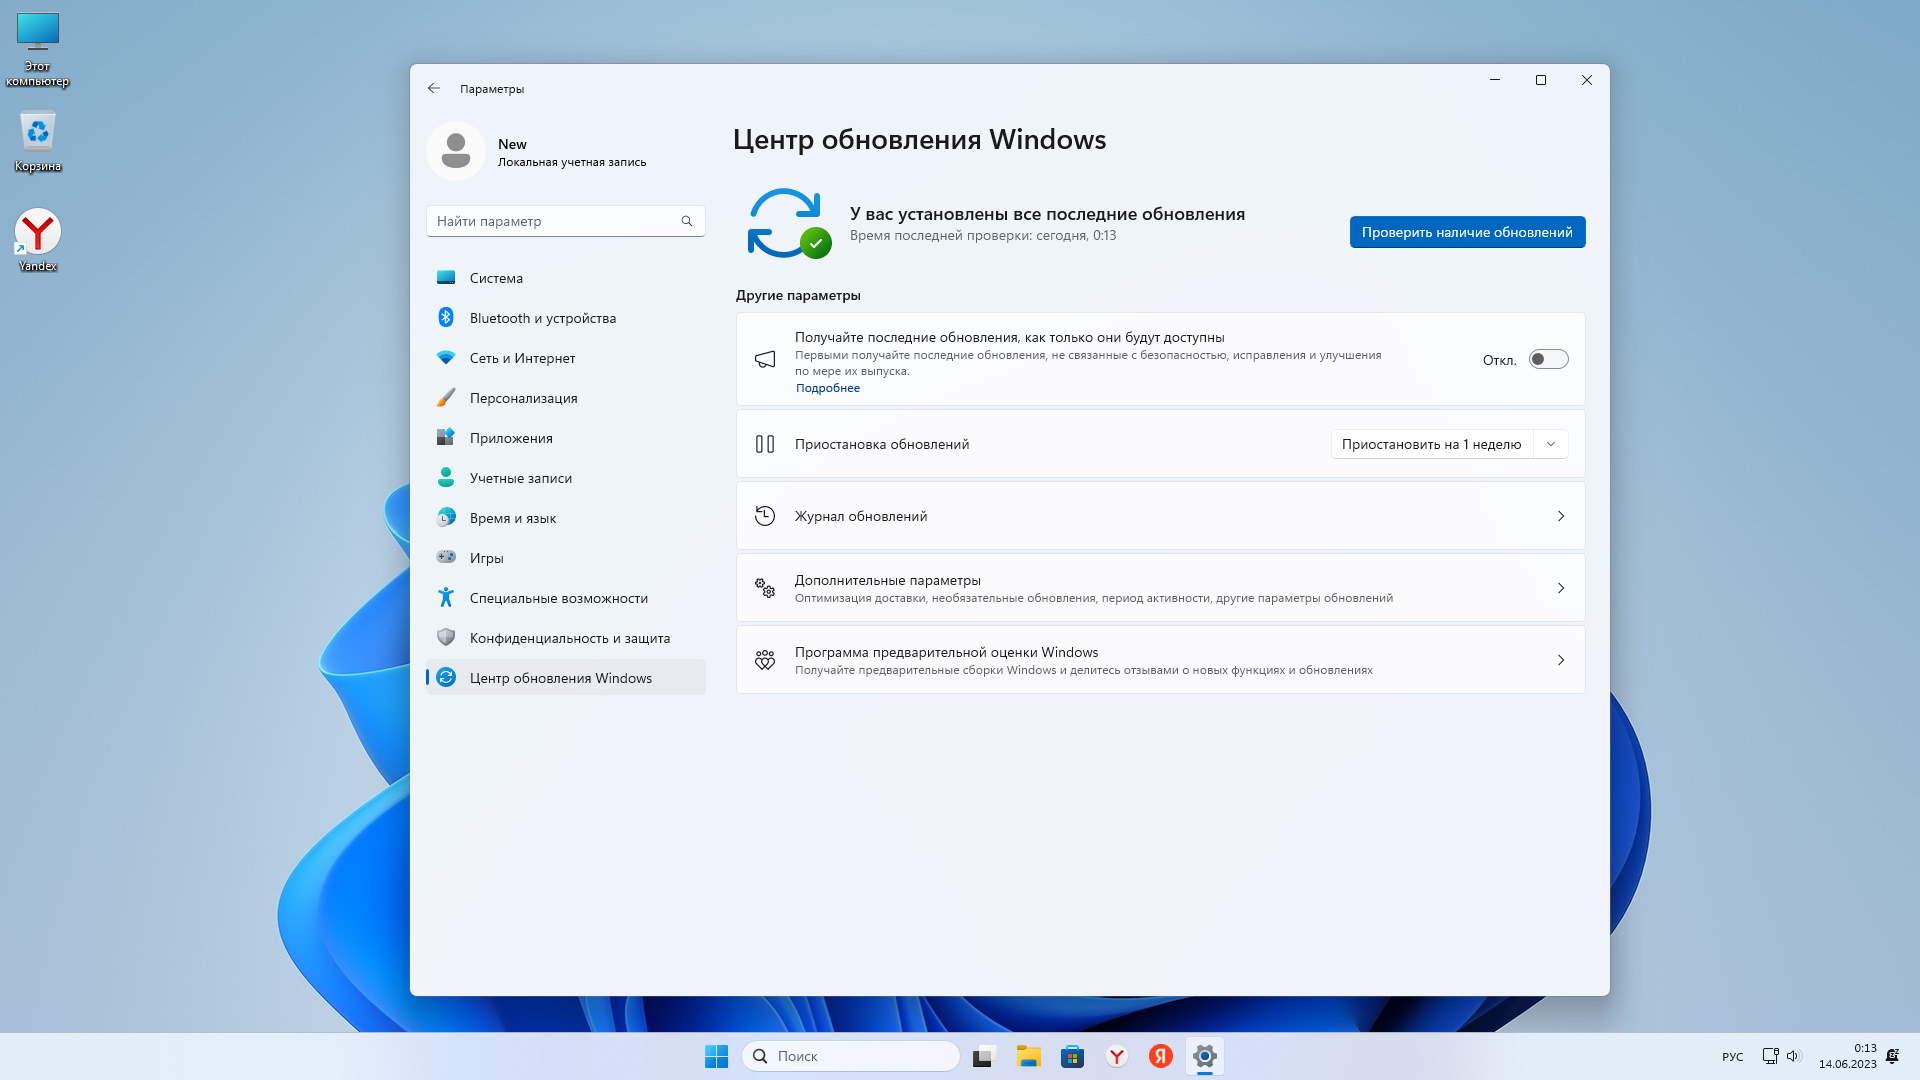Viewport: 1920px width, 1080px height.
Task: Click Проверить наличие обновлений button
Action: point(1466,232)
